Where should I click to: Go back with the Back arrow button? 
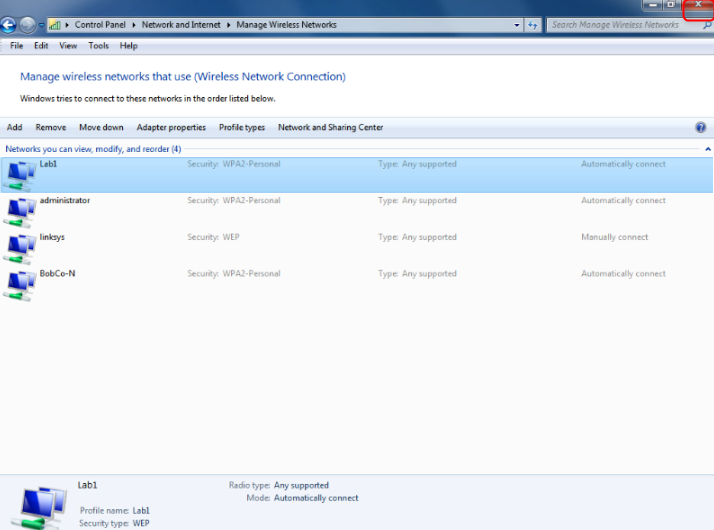8,25
